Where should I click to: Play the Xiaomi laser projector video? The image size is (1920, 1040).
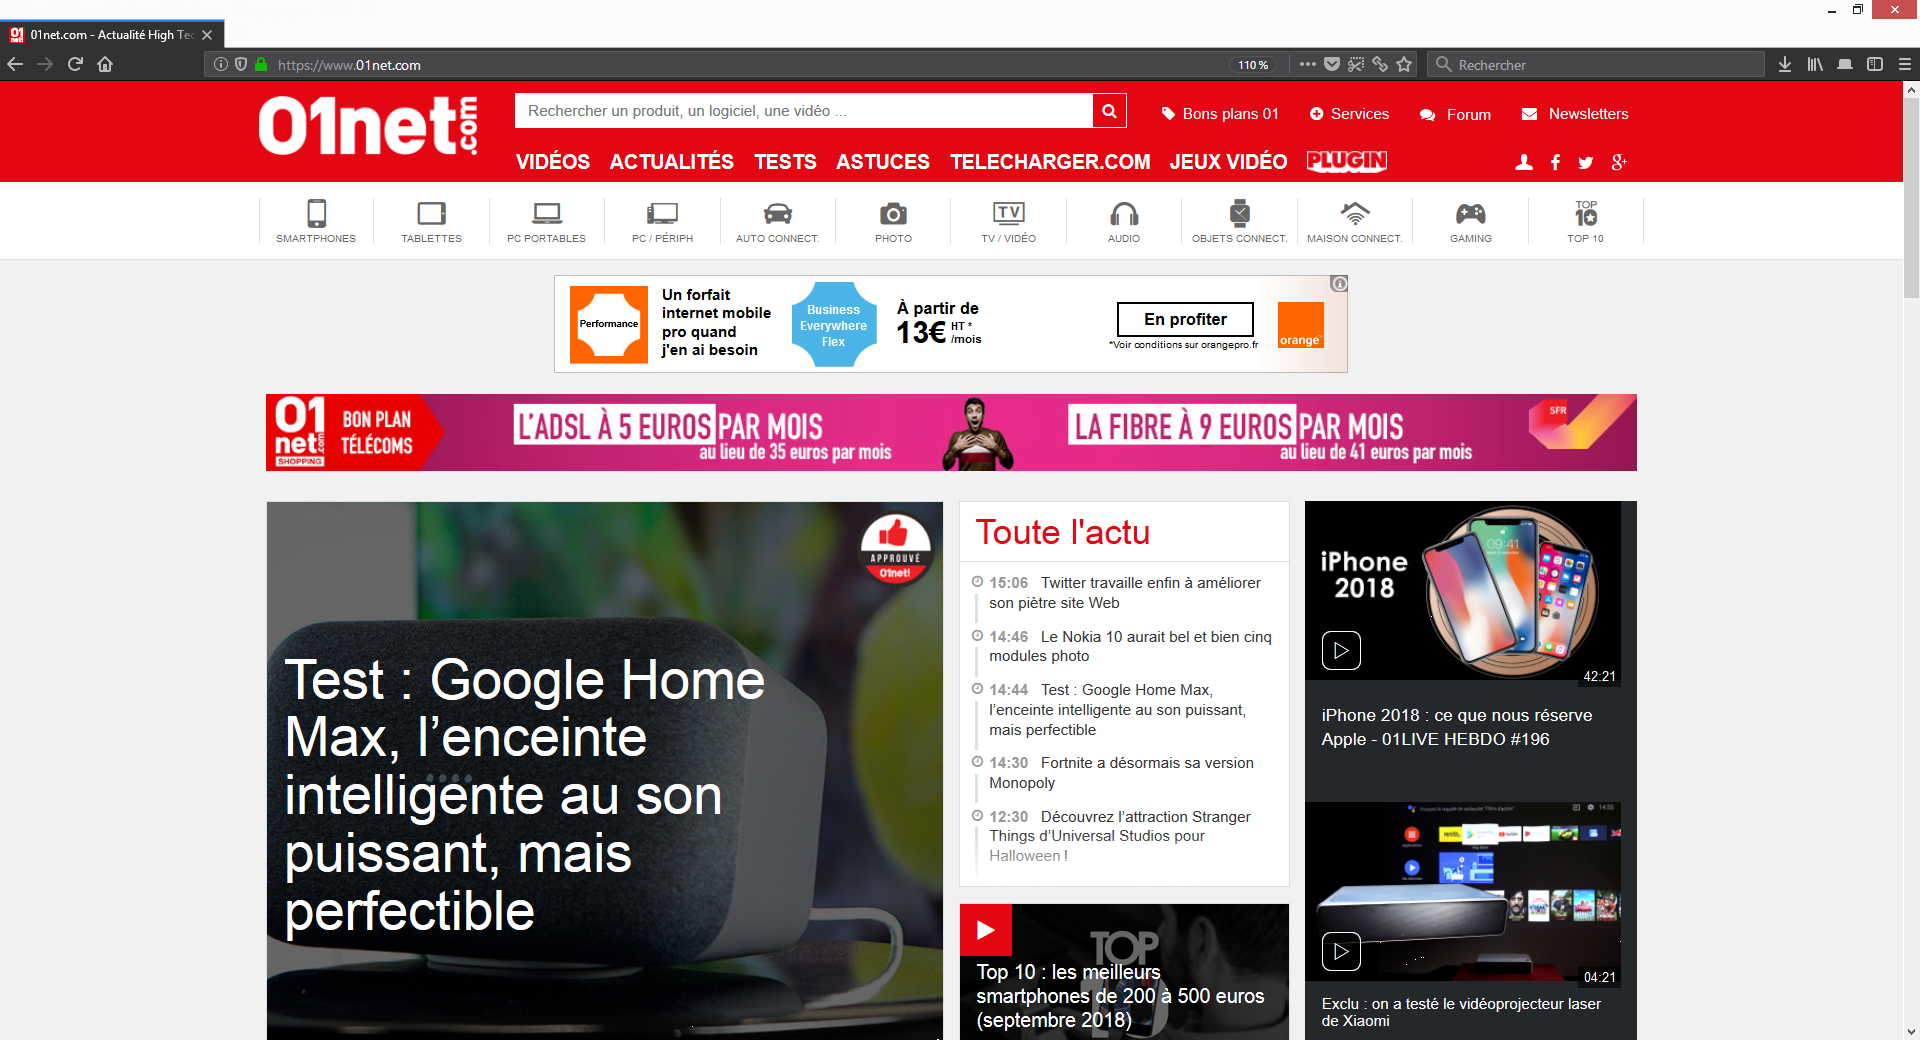pyautogui.click(x=1341, y=951)
